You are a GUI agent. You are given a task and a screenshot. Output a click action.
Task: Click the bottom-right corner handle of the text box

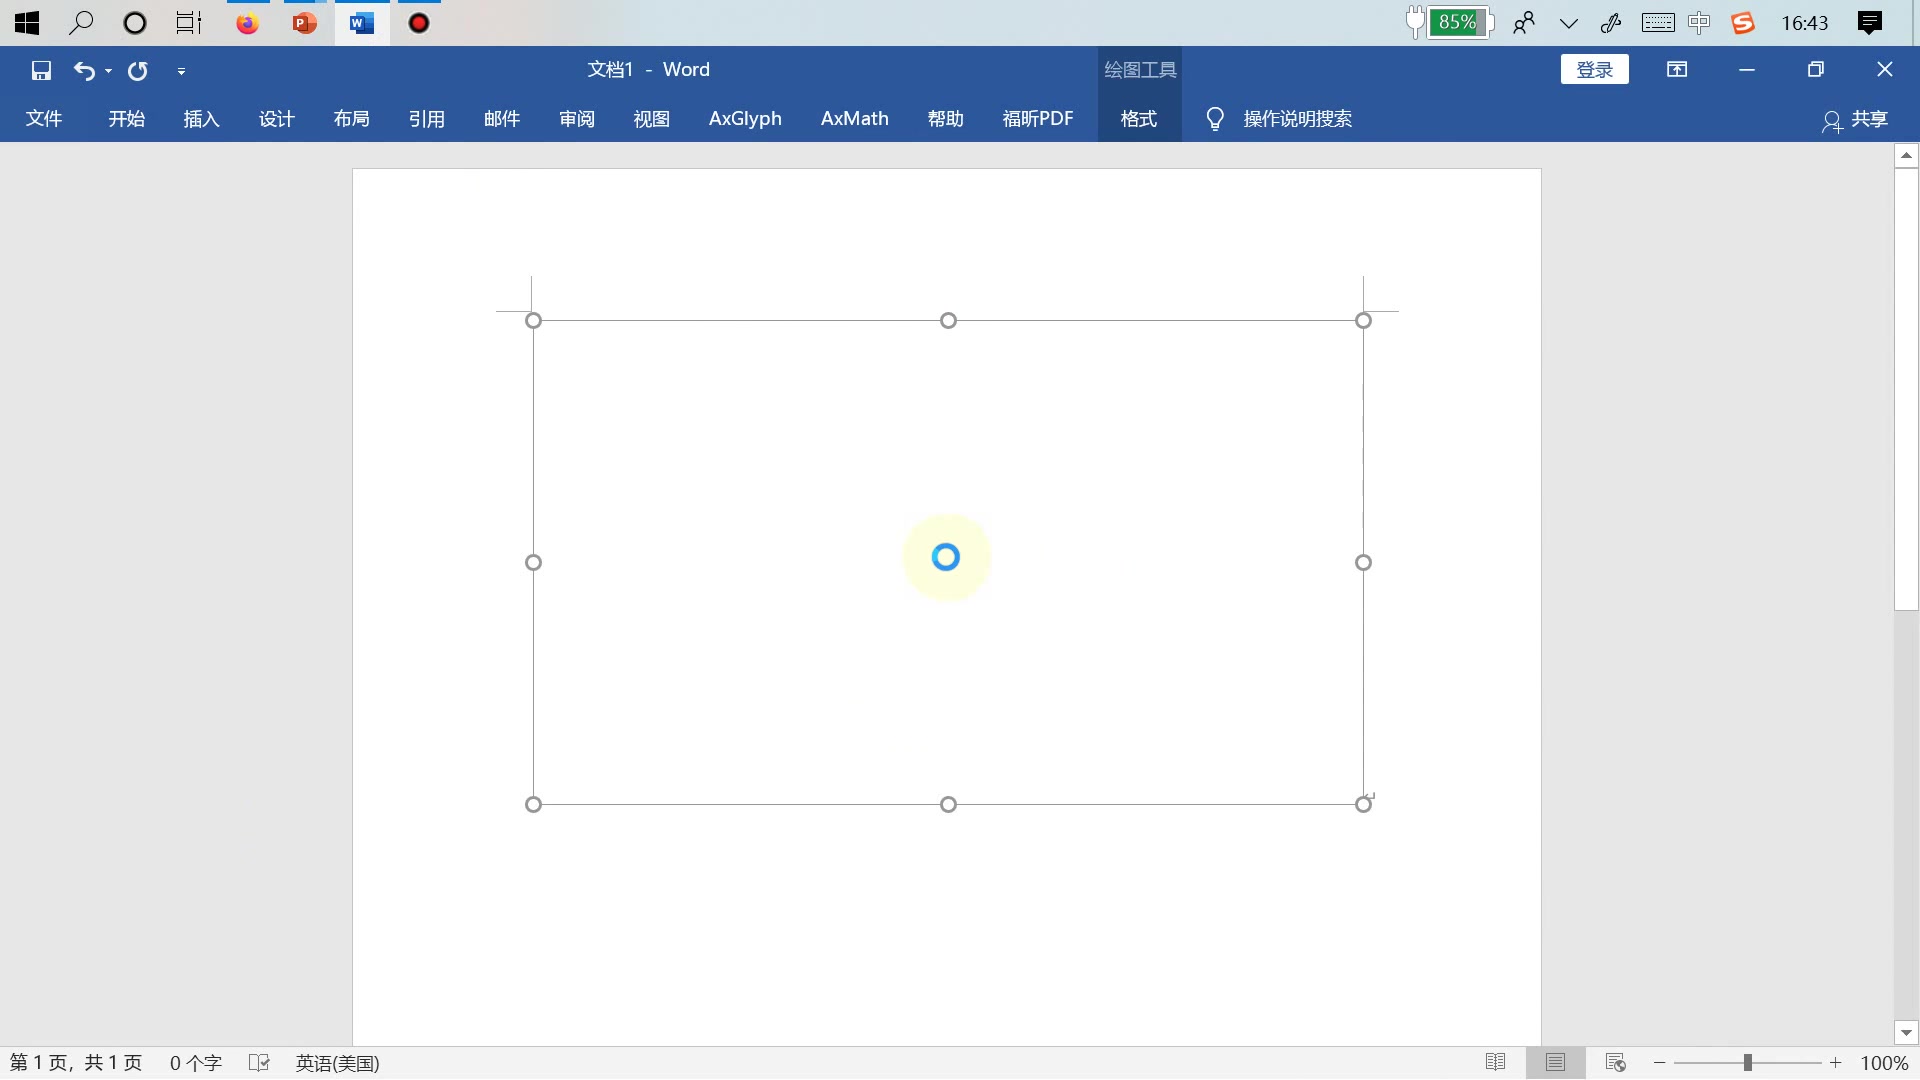[1363, 804]
